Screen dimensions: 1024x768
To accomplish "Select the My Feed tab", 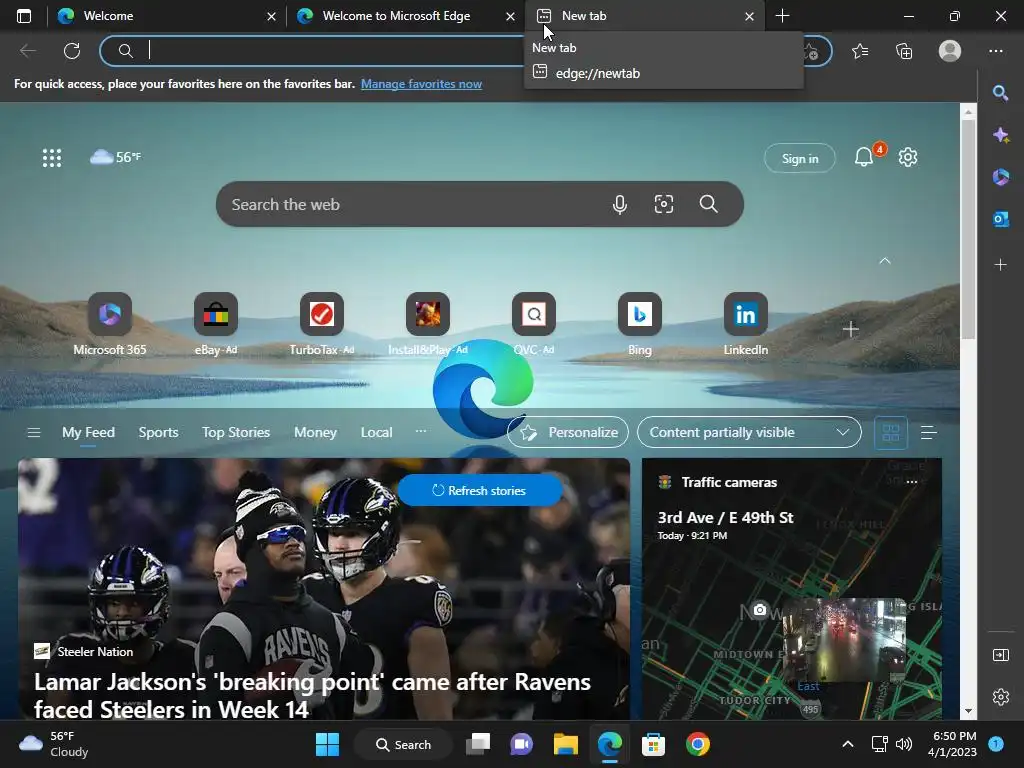I will point(88,432).
